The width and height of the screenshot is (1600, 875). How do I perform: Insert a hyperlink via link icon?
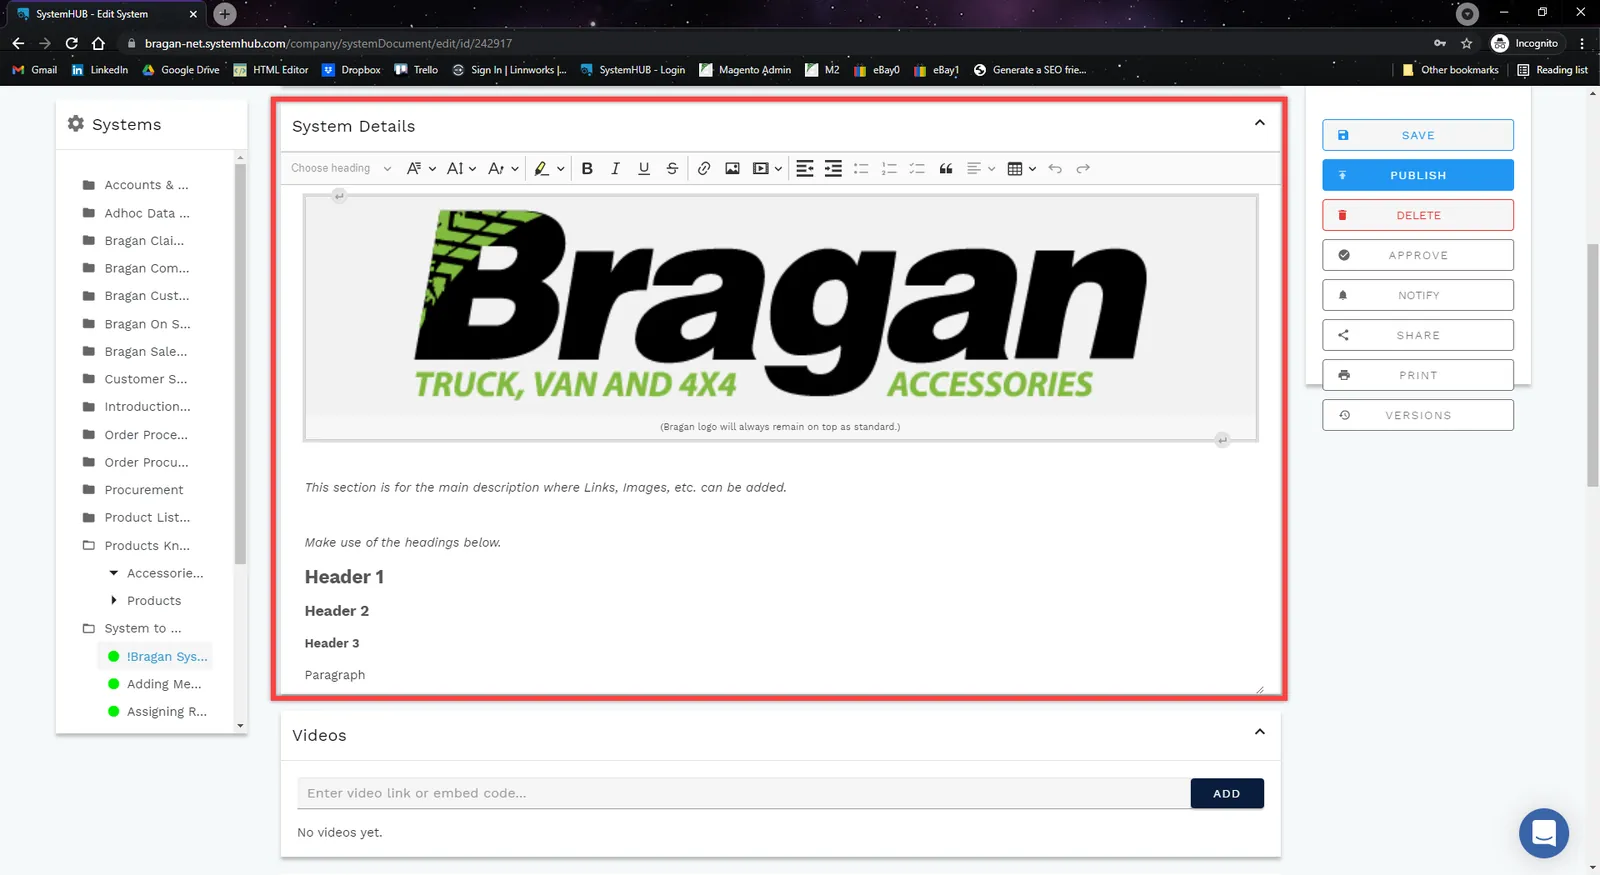[x=704, y=168]
